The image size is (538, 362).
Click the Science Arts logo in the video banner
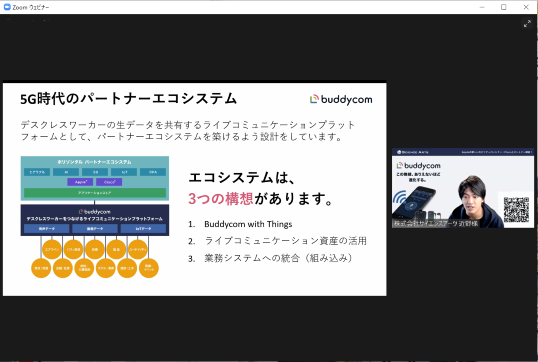coord(413,152)
